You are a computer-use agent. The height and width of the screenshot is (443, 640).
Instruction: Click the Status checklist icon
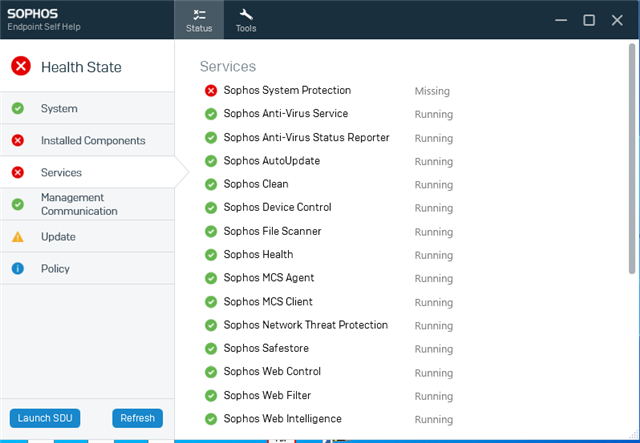pyautogui.click(x=199, y=15)
